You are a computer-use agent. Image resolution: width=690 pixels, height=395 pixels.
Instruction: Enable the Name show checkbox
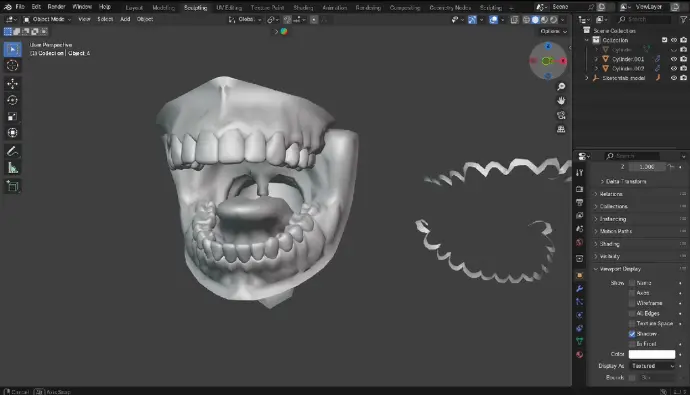tap(632, 283)
